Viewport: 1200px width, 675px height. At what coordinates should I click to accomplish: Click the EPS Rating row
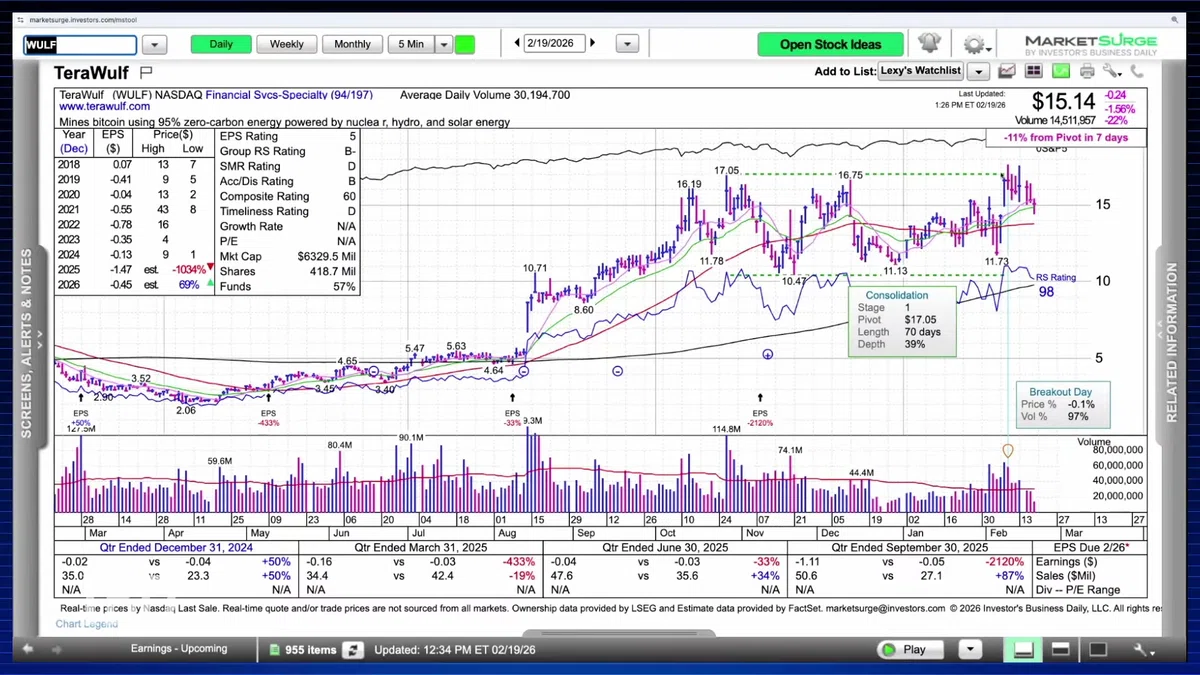coord(288,136)
